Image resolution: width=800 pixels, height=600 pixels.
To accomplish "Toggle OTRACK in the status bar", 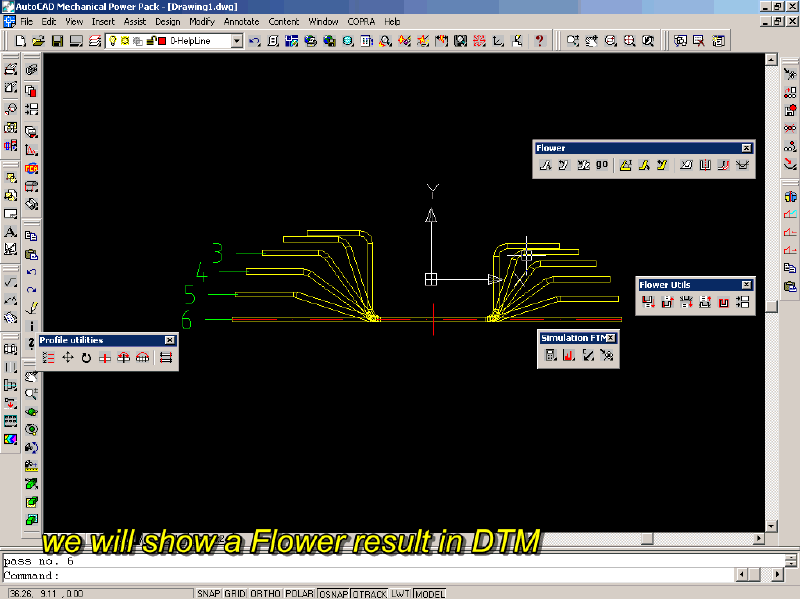I will pos(370,594).
